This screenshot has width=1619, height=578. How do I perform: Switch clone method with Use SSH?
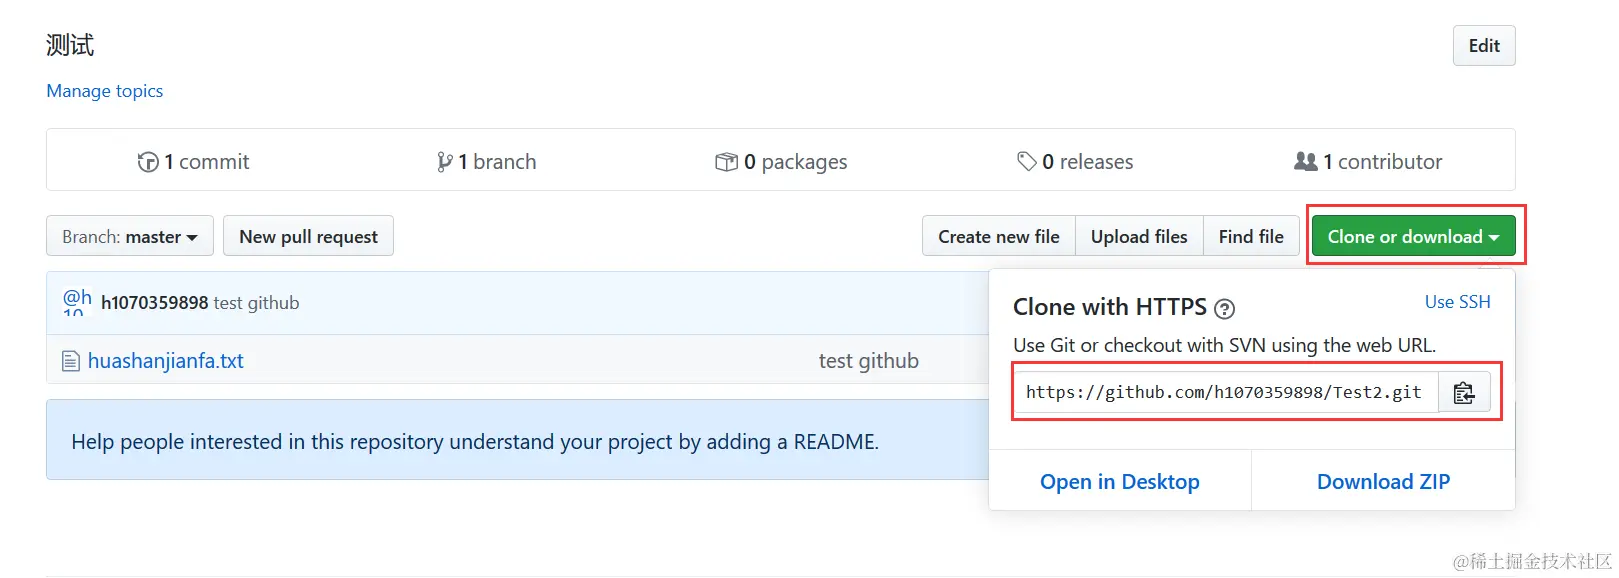tap(1457, 302)
